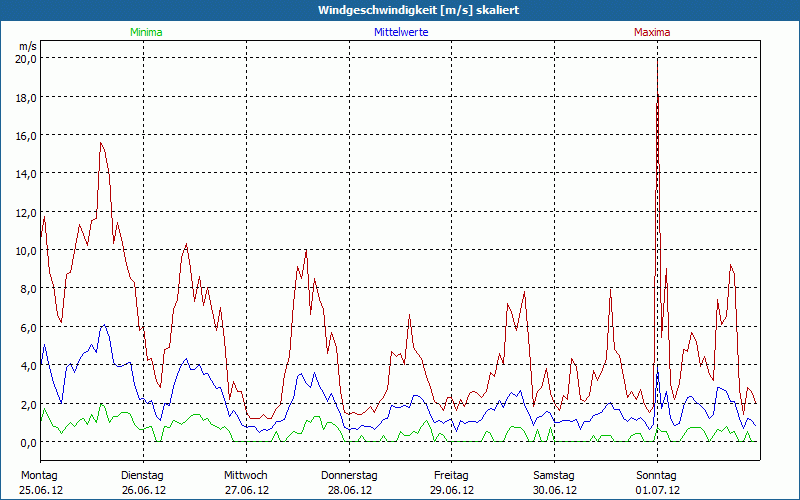This screenshot has height=500, width=800.
Task: Click the green Minima legend label
Action: [146, 32]
